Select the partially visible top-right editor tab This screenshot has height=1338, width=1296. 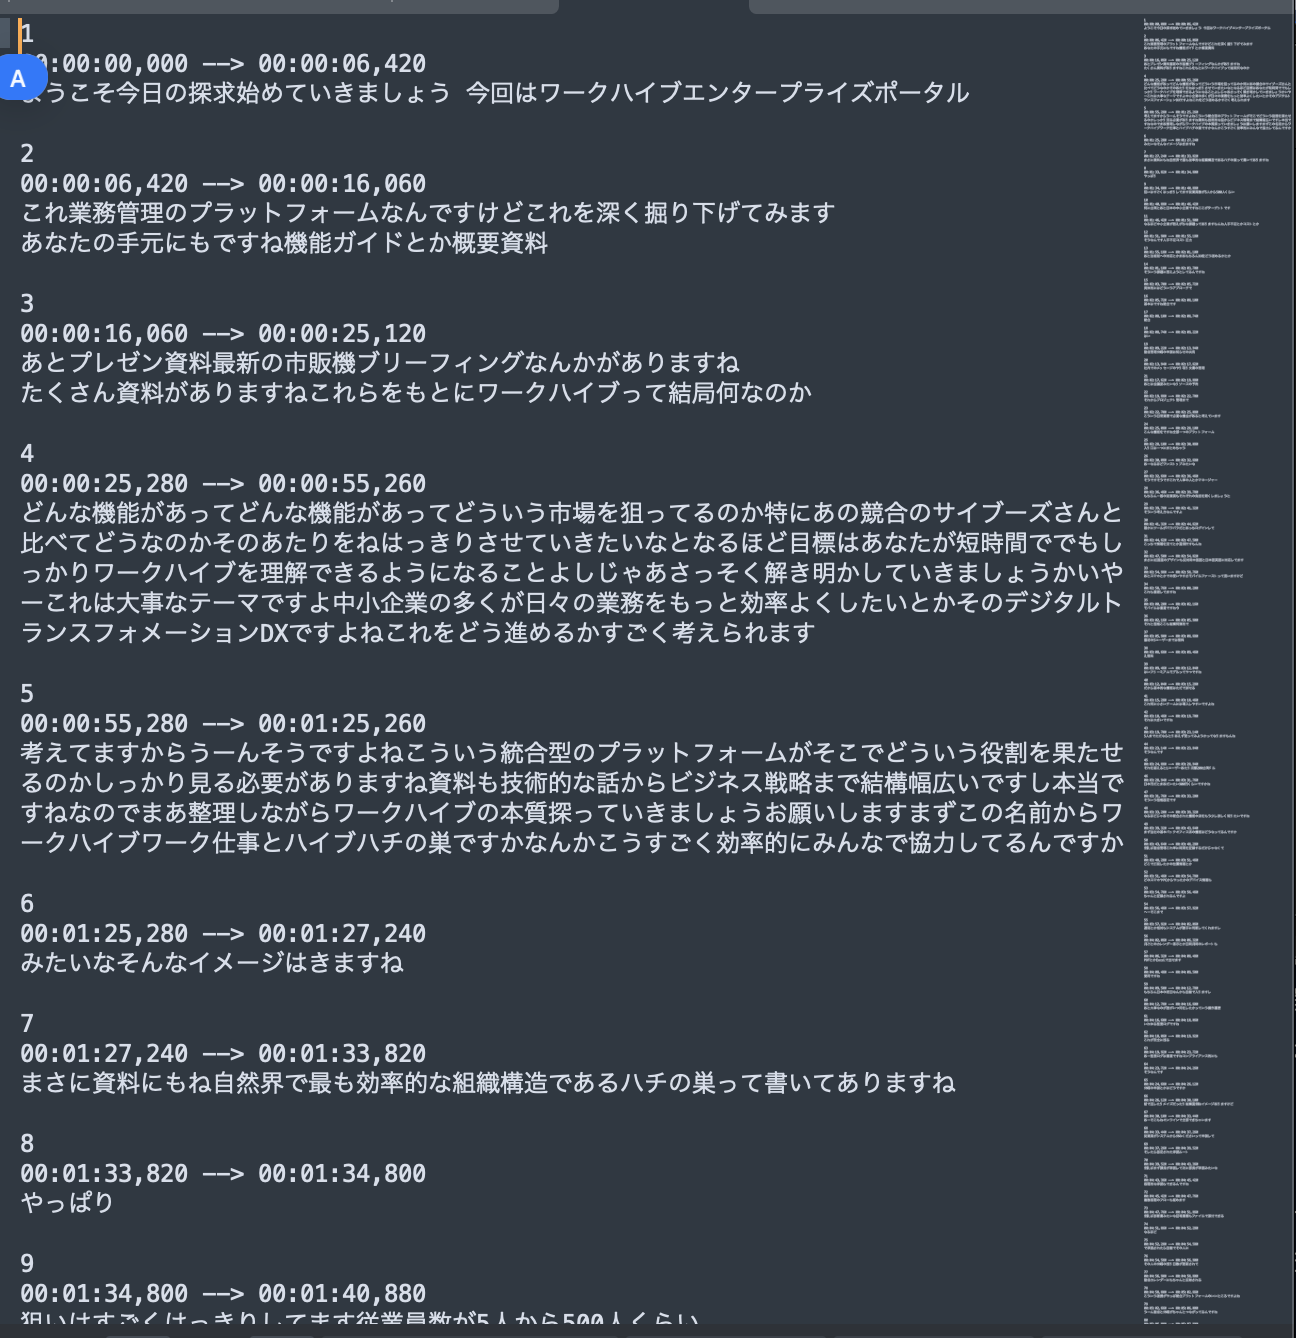1022,6
